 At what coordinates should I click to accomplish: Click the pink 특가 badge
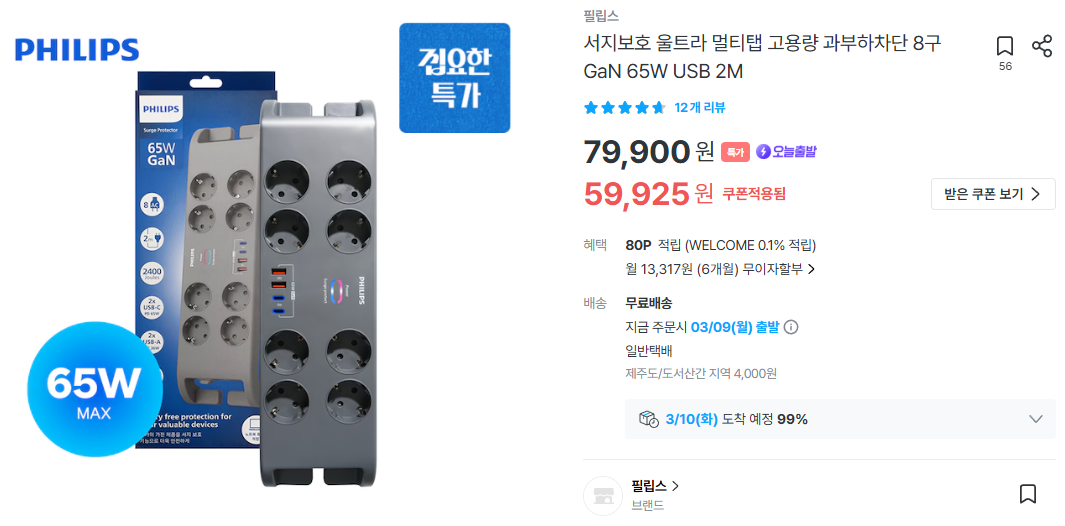(x=735, y=152)
